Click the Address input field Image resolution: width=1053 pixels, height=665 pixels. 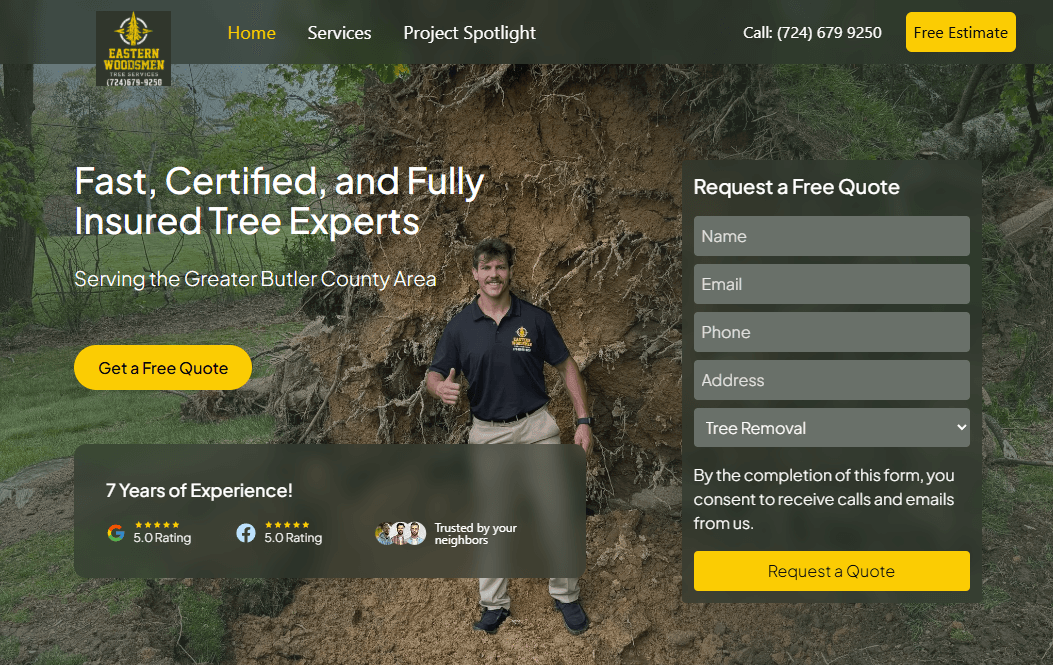pyautogui.click(x=831, y=380)
